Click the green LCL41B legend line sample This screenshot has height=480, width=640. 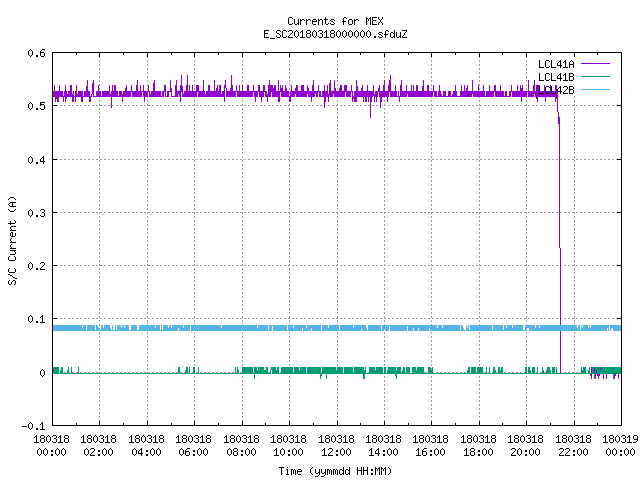[x=595, y=76]
